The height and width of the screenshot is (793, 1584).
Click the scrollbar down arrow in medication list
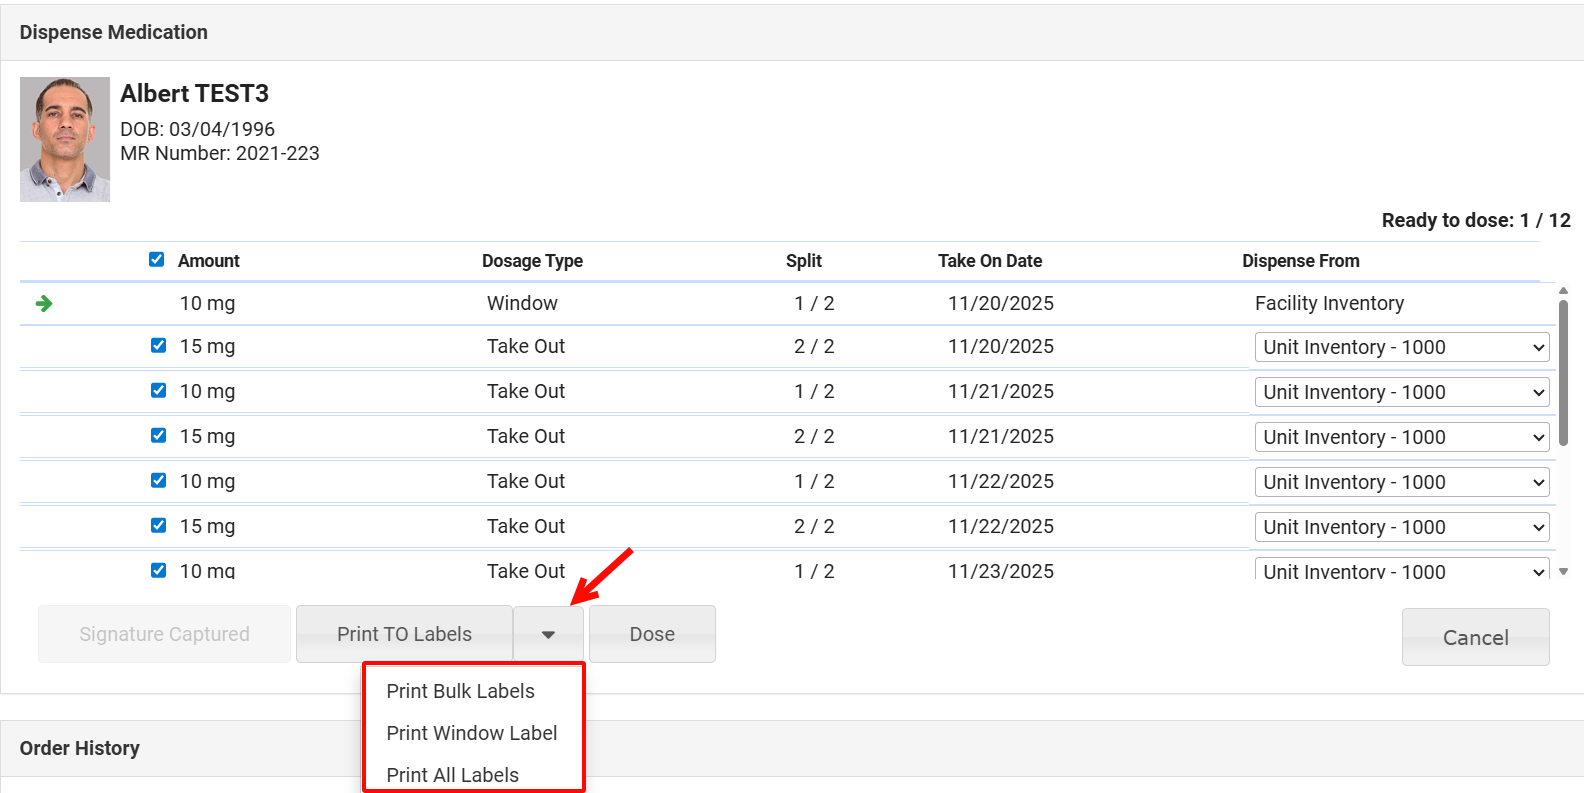(1563, 572)
